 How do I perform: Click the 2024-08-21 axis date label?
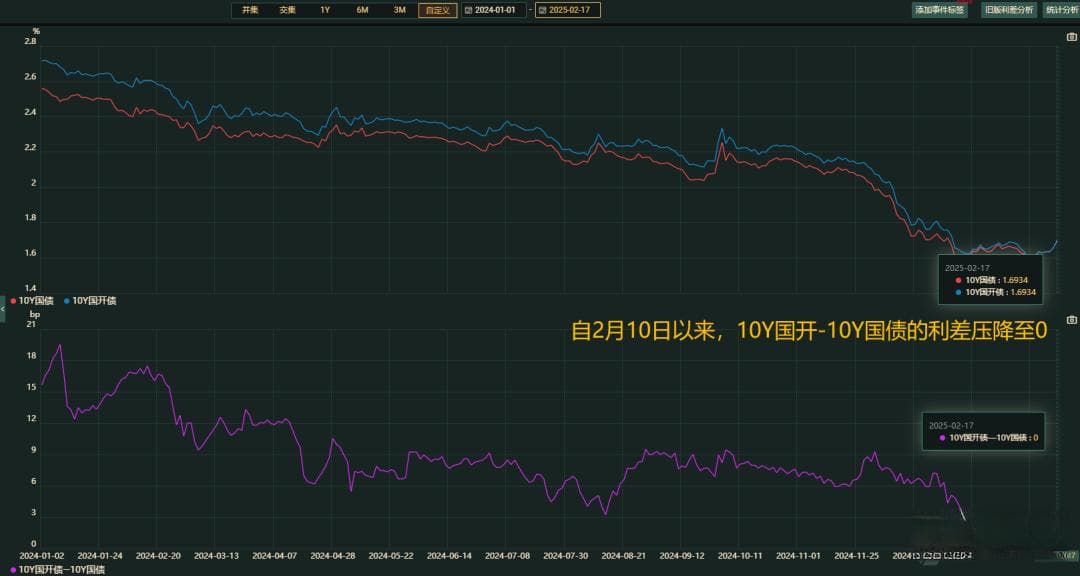624,555
